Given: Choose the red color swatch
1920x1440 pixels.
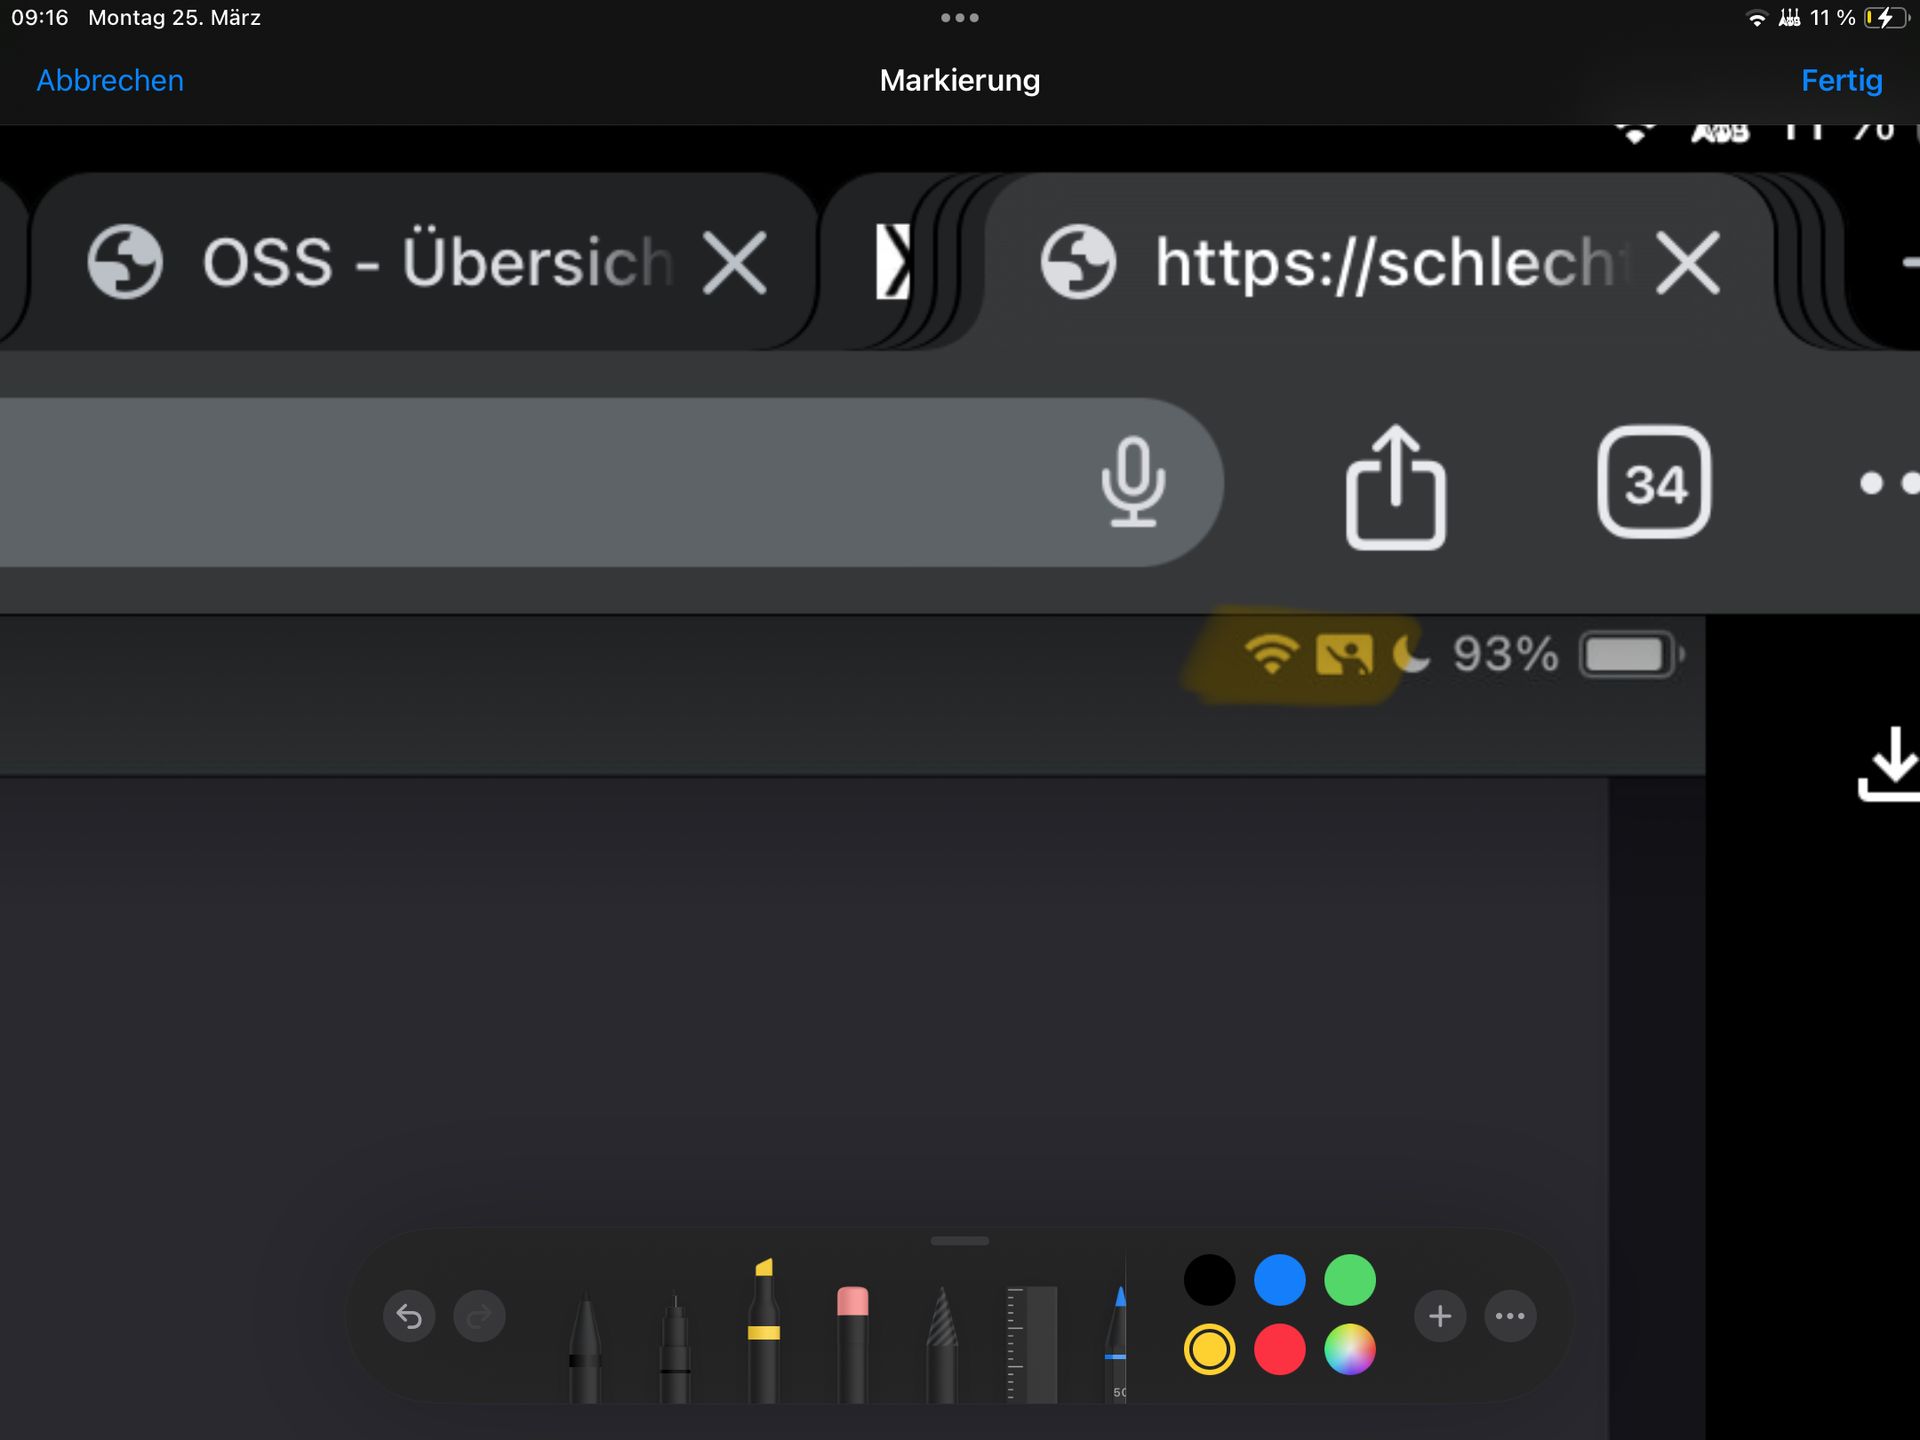Looking at the screenshot, I should point(1279,1350).
